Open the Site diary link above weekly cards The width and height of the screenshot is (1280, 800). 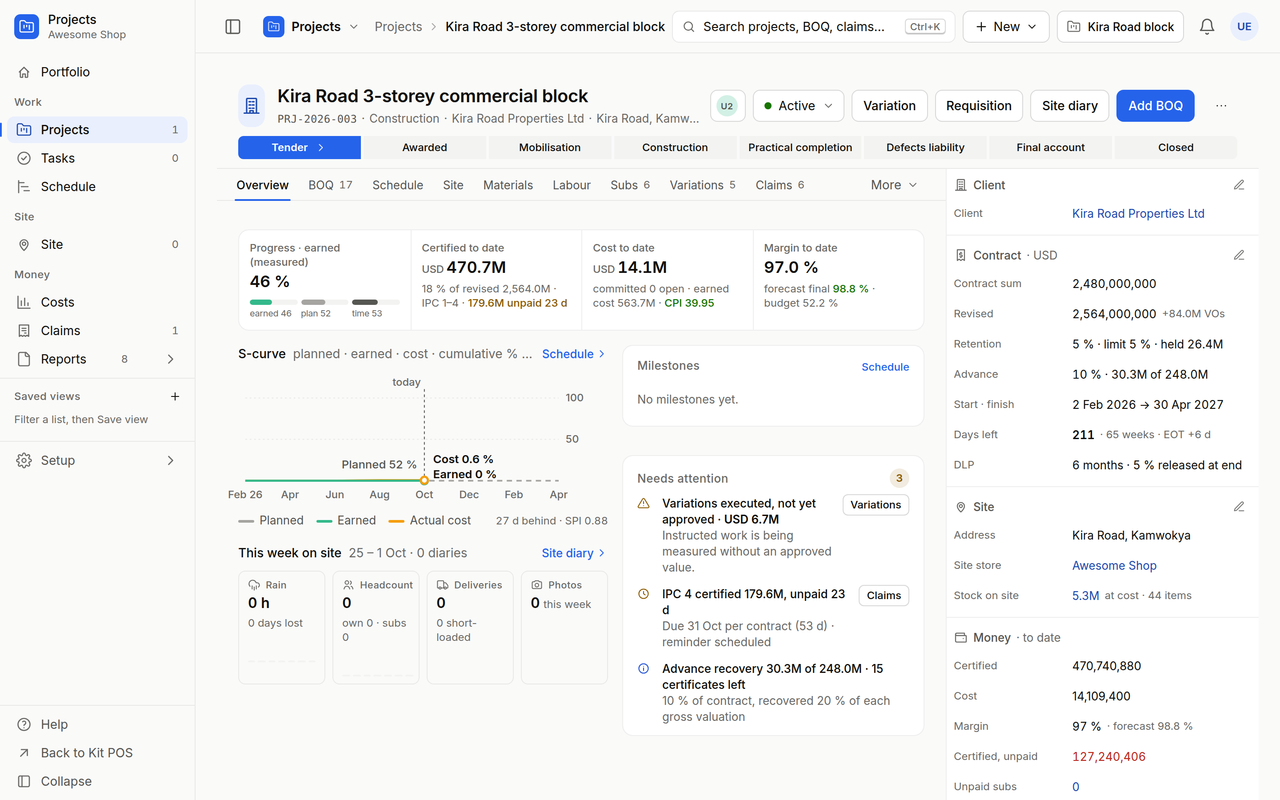573,553
